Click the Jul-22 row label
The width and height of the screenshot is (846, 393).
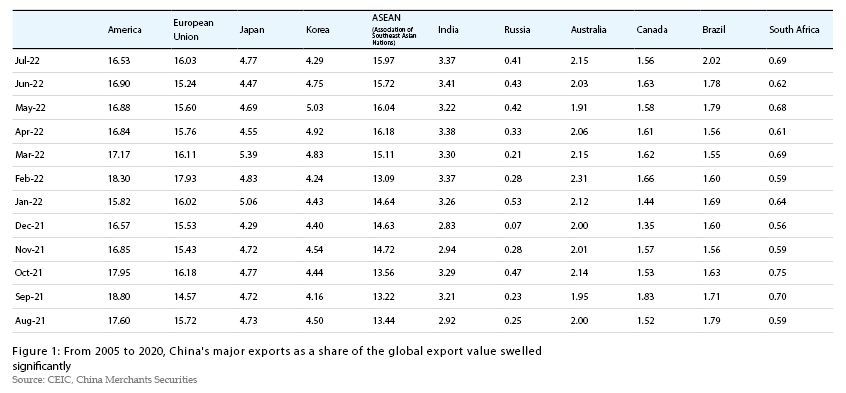[x=27, y=60]
